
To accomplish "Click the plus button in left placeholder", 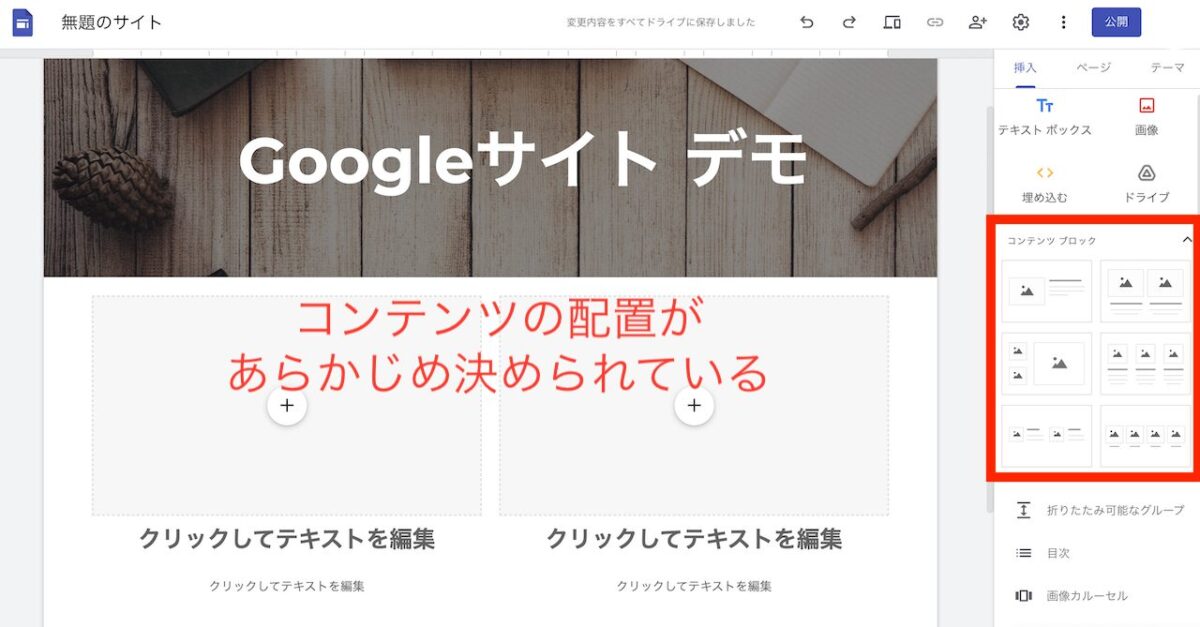I will coord(287,405).
